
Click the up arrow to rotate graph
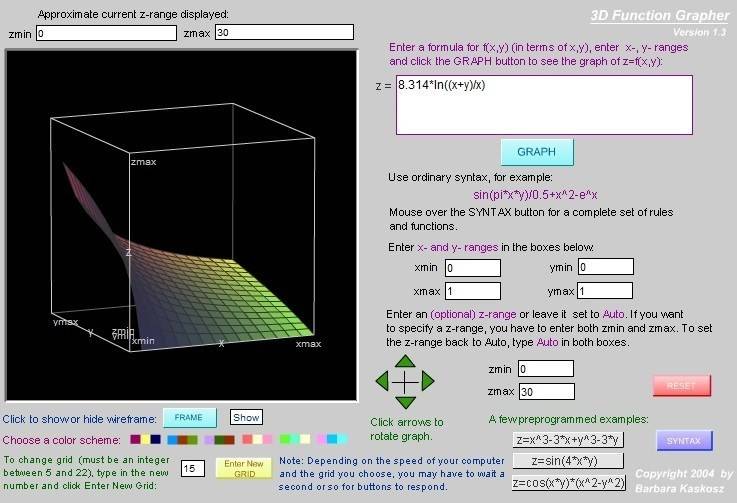[404, 361]
